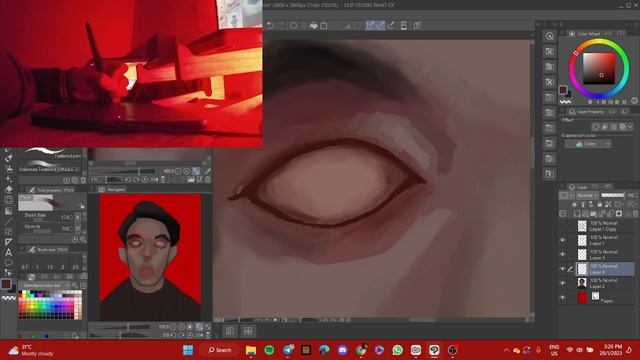Screen dimensions: 640x360
Task: Expand the Effect options arrow in Layer Property
Action: 630,127
